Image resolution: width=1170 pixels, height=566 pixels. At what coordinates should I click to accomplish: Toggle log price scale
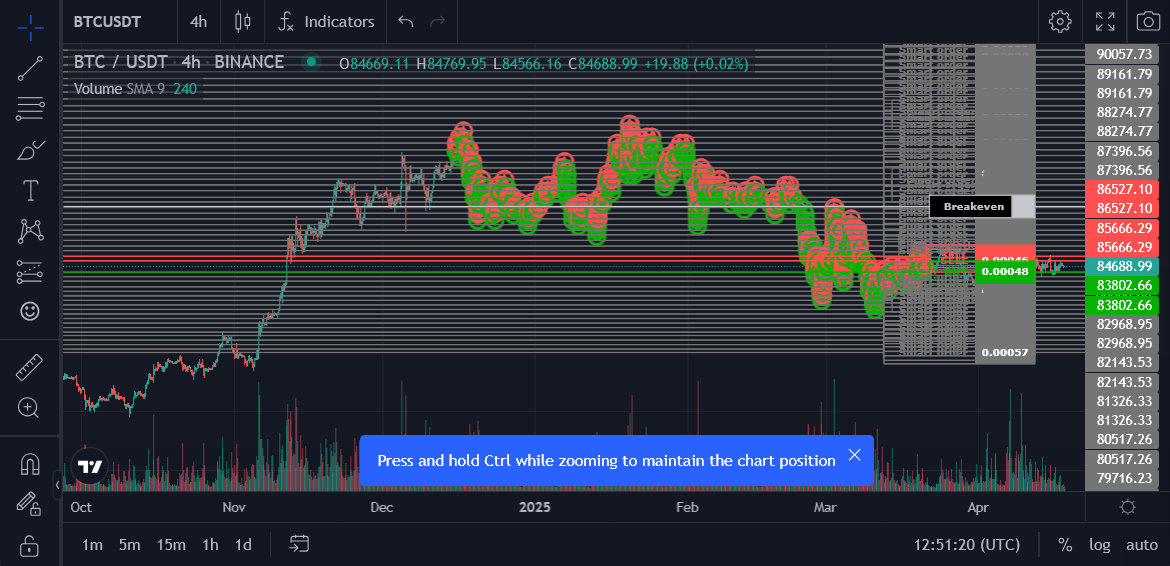click(x=1100, y=545)
